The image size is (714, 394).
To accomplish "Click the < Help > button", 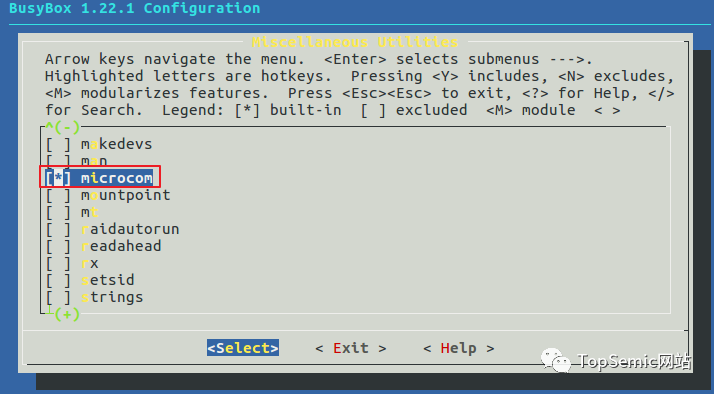I will (459, 348).
